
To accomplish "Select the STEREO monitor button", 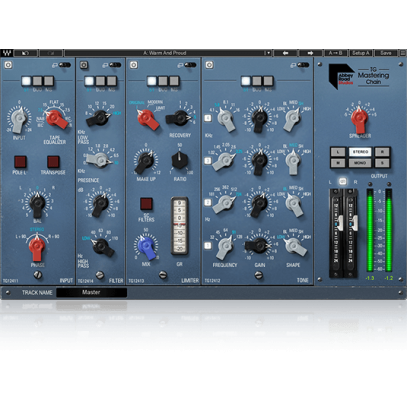I will tap(360, 152).
